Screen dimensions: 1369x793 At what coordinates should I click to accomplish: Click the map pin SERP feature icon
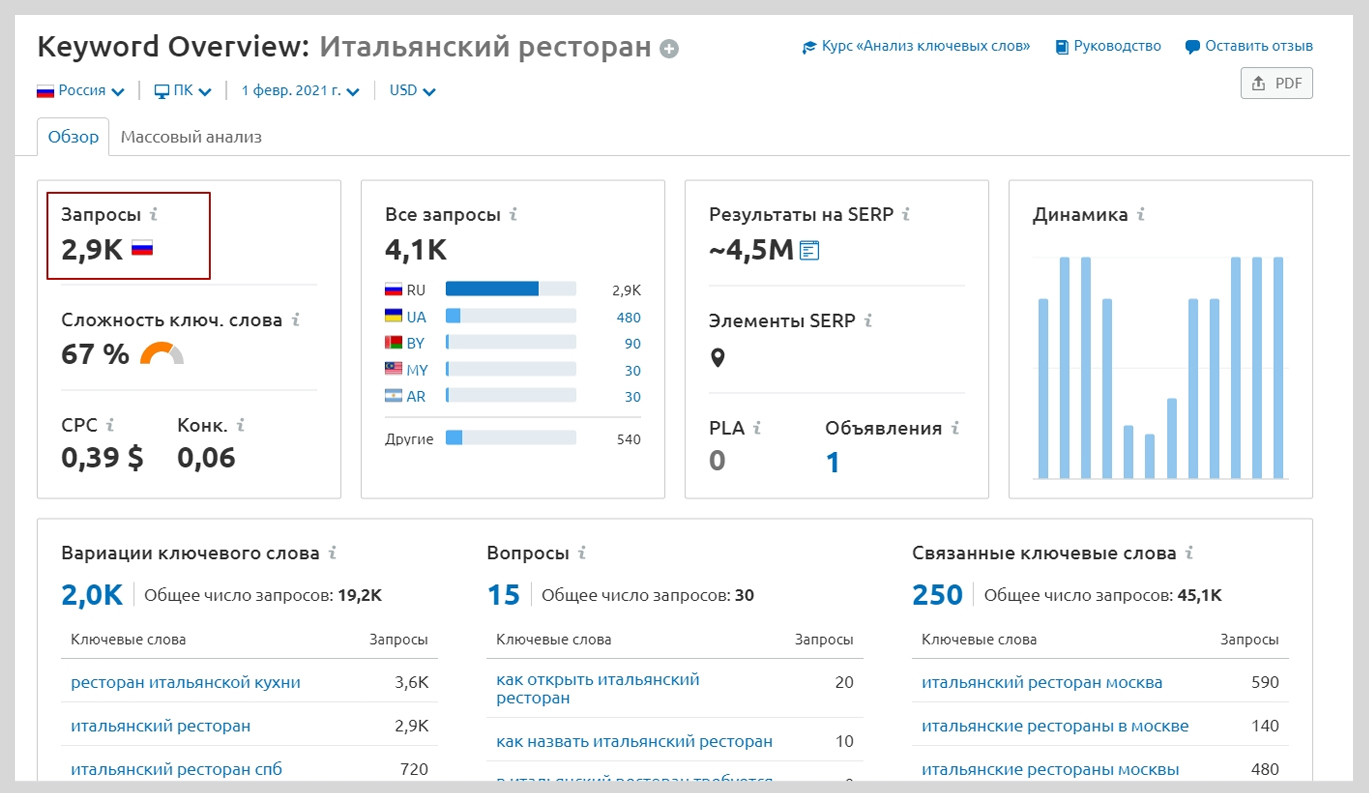tap(717, 357)
